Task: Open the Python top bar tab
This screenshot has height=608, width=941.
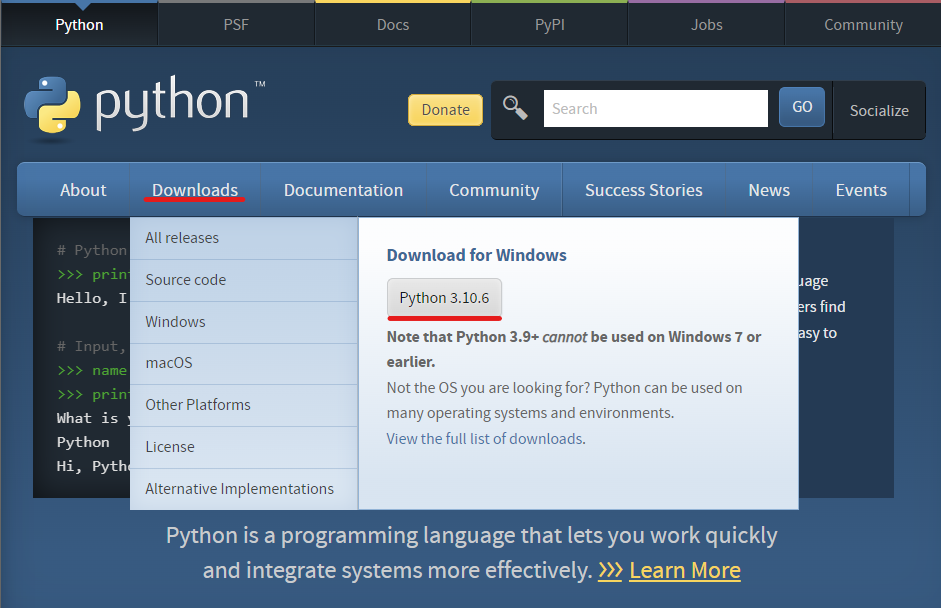Action: point(79,25)
